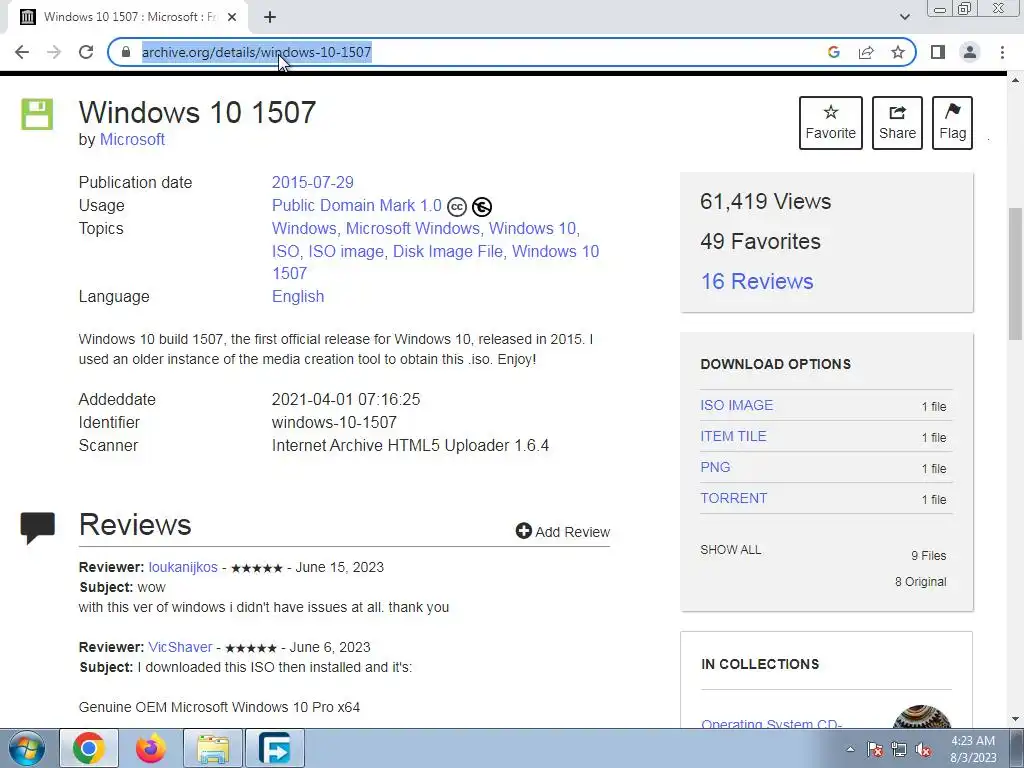Viewport: 1024px width, 768px height.
Task: Open Chrome's three-dot menu
Action: [x=1002, y=52]
